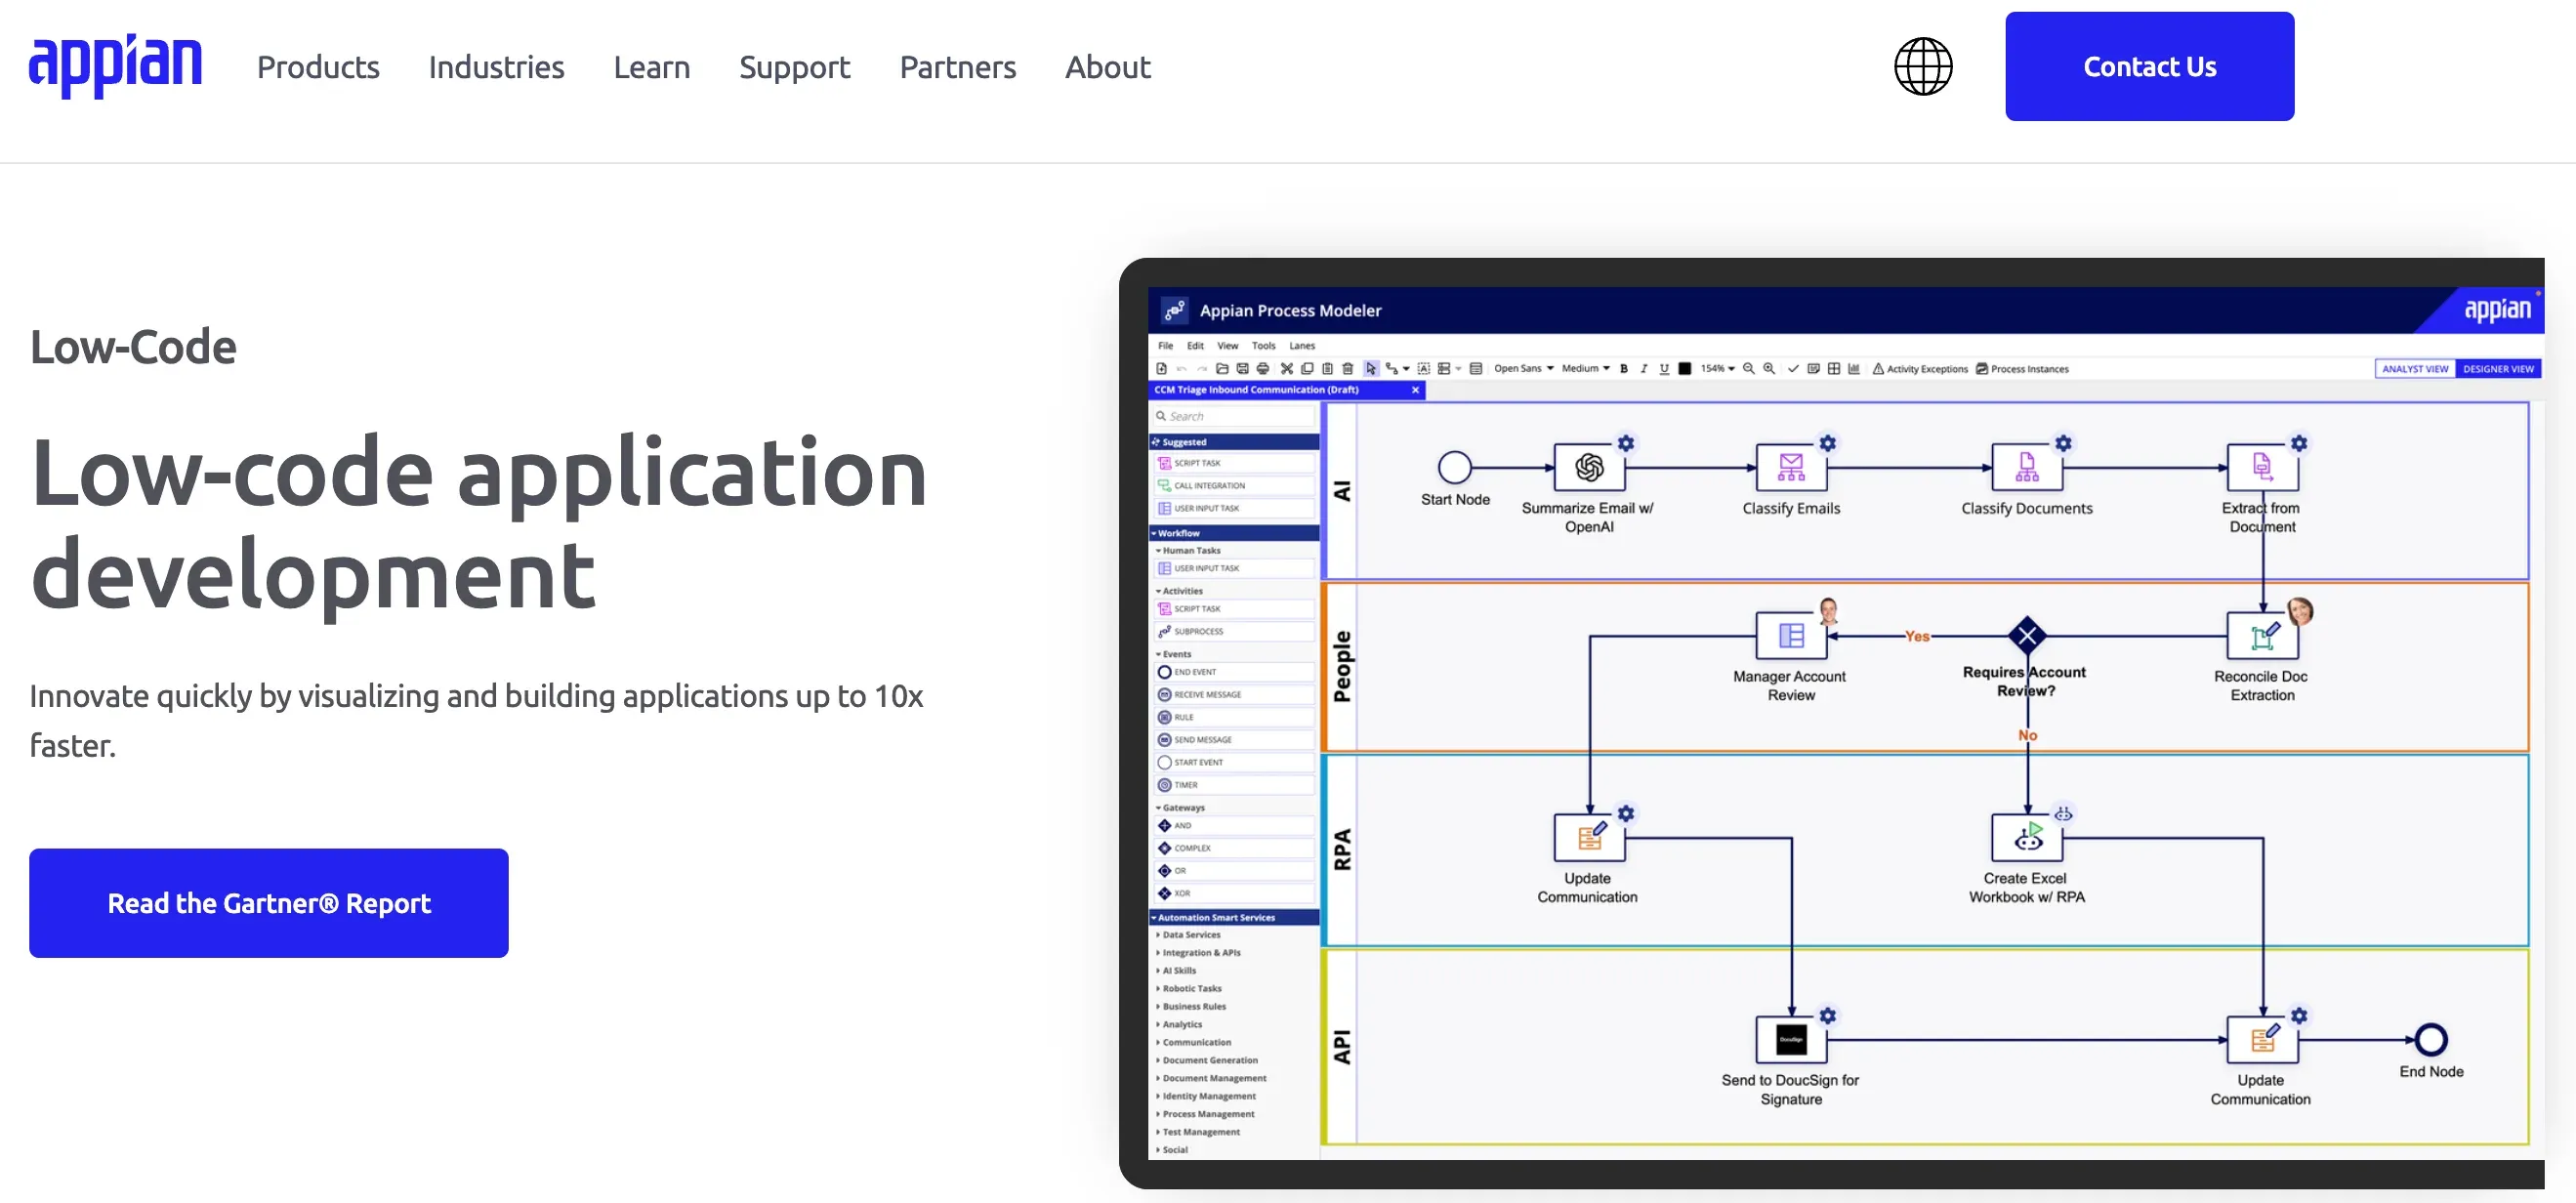Switch to Analyst View
This screenshot has width=2576, height=1203.
(2415, 369)
